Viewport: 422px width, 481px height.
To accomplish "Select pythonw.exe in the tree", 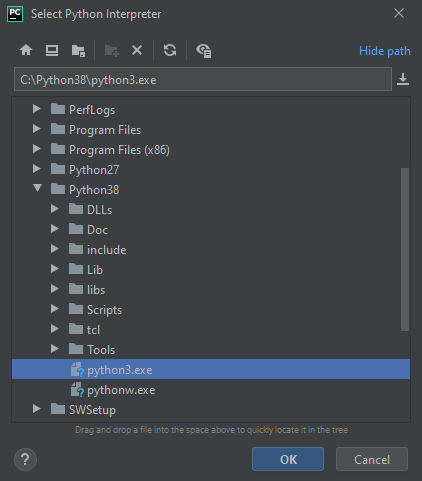I will [211, 390].
